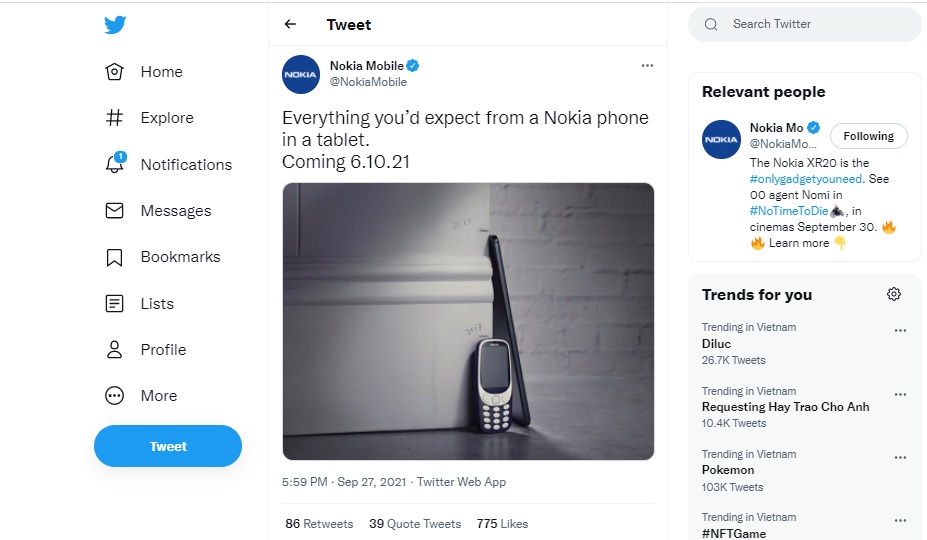The image size is (927, 540).
Task: Click the Search Twitter field
Action: (815, 24)
